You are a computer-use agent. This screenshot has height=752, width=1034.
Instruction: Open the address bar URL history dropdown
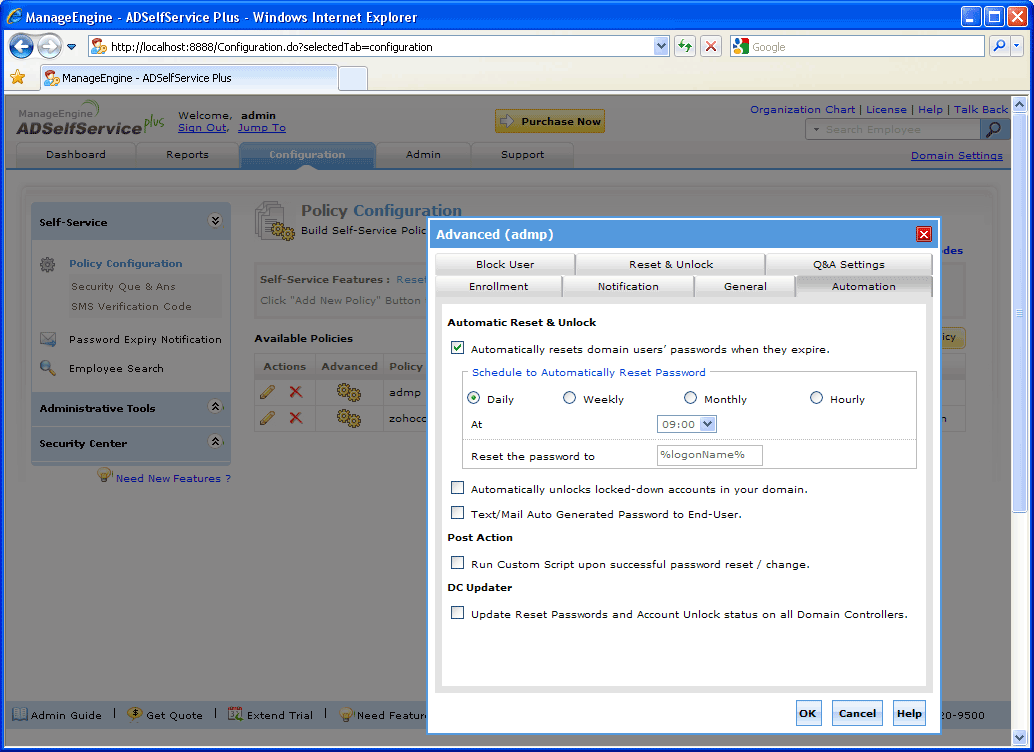(x=661, y=46)
